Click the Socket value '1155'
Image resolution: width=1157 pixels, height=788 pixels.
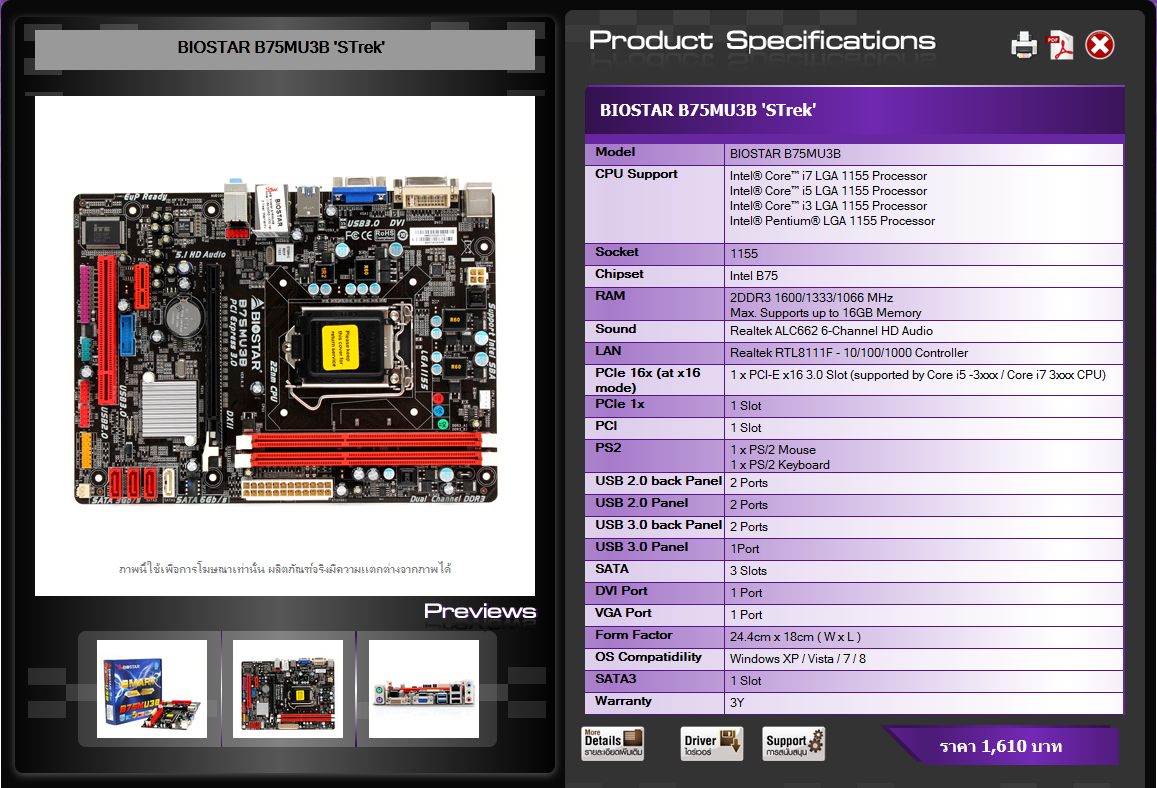coord(744,254)
